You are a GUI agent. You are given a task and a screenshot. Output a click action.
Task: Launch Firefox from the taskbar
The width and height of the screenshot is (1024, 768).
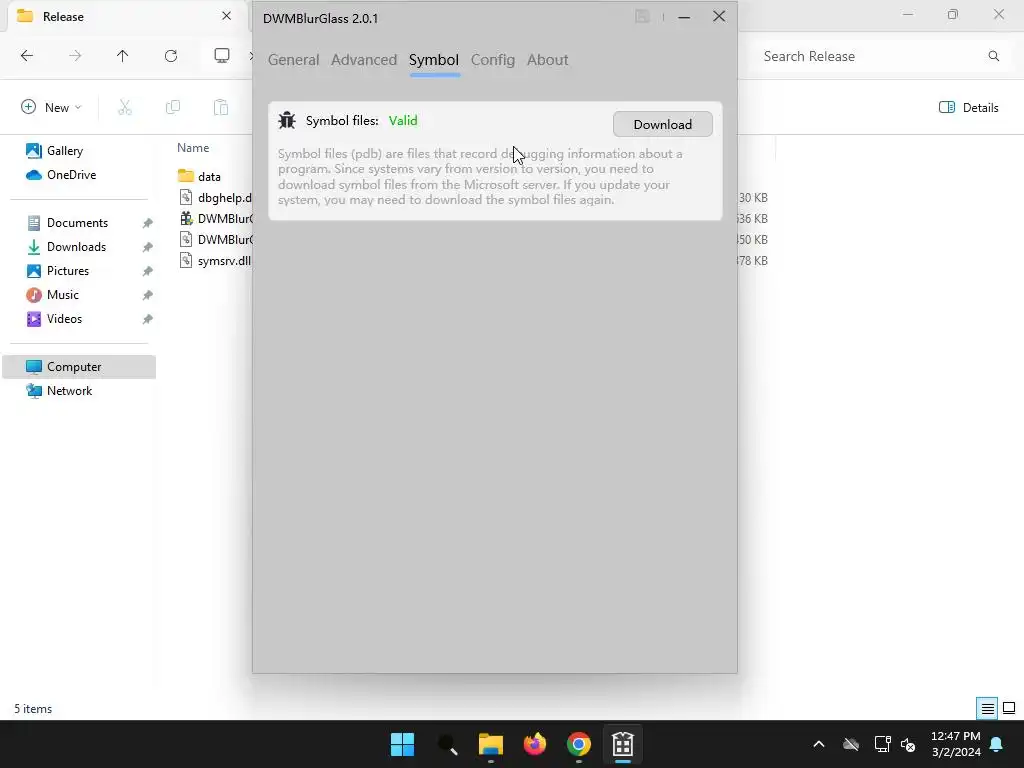click(535, 744)
